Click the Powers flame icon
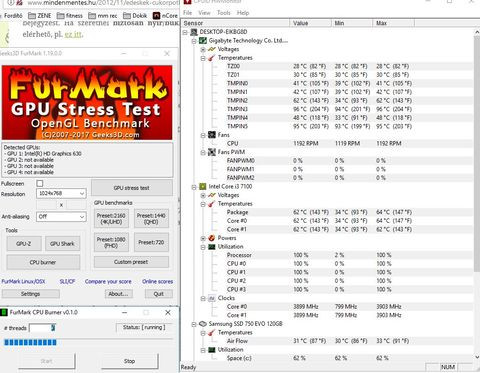480x373 pixels. [x=212, y=238]
